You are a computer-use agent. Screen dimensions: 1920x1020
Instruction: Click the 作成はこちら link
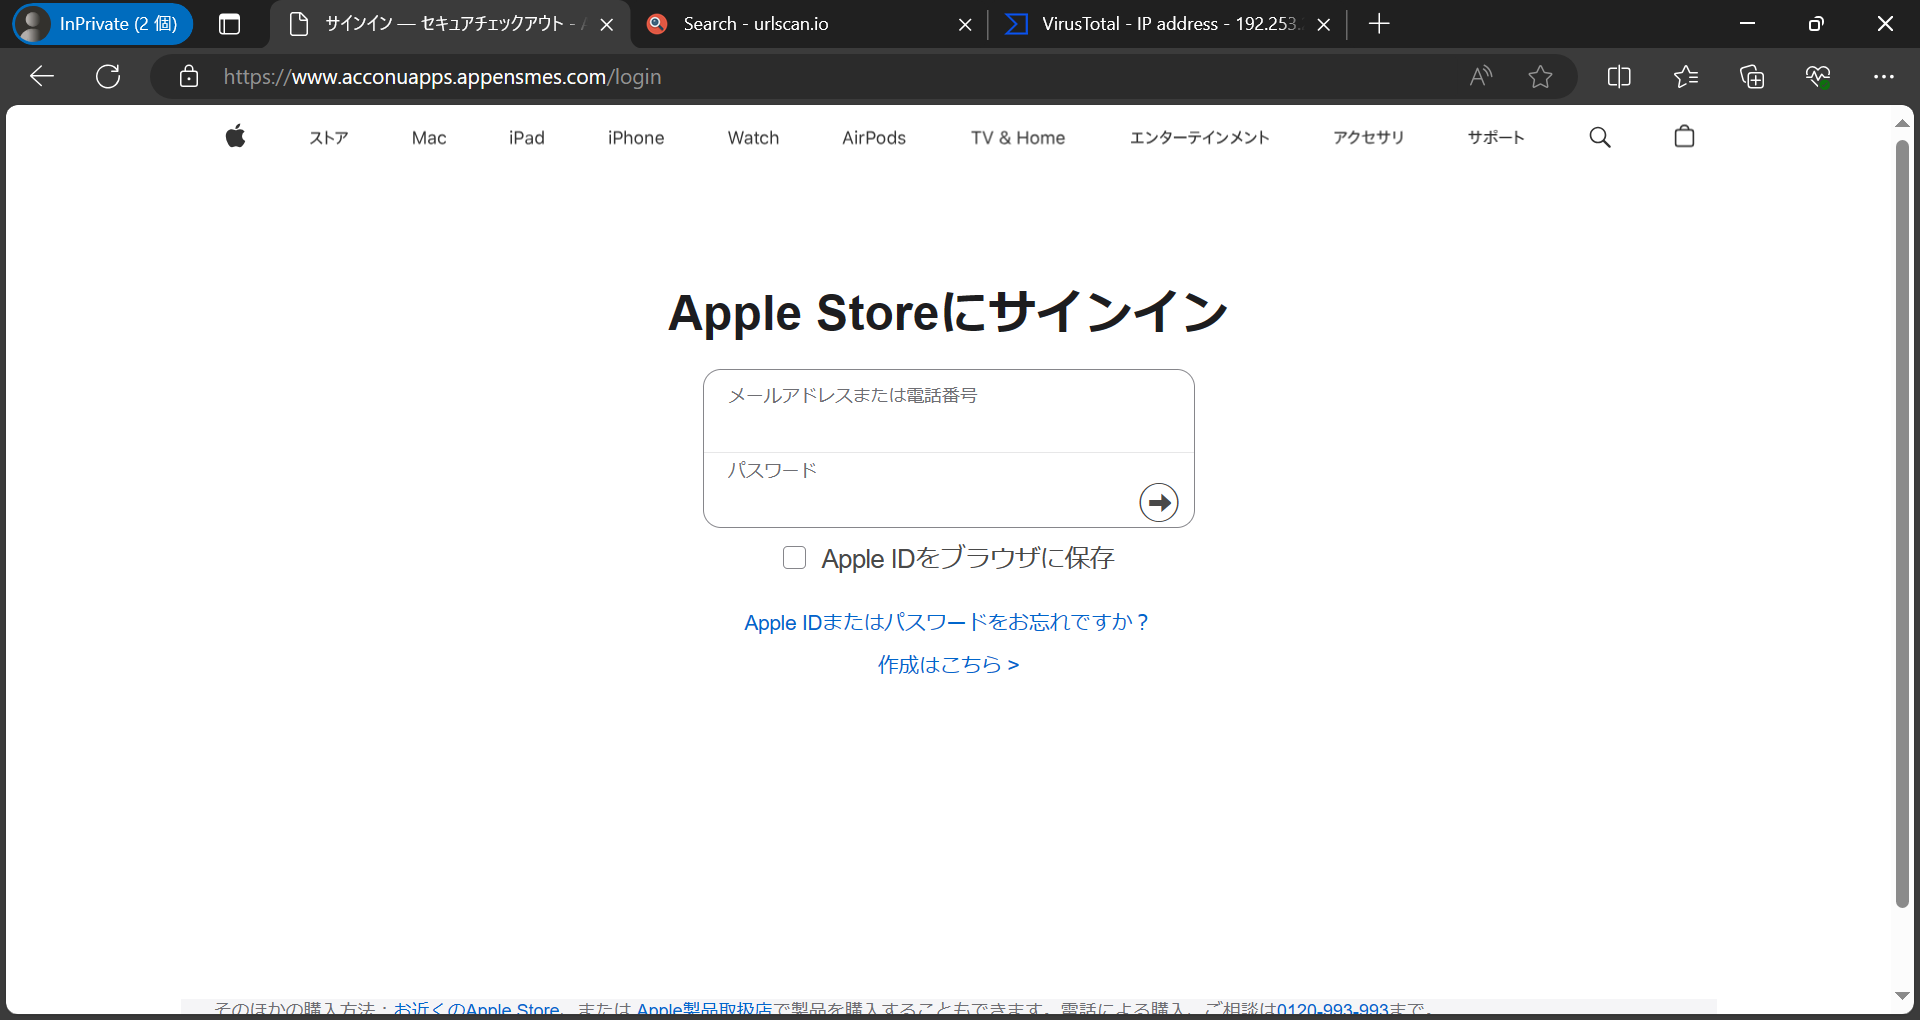click(949, 665)
